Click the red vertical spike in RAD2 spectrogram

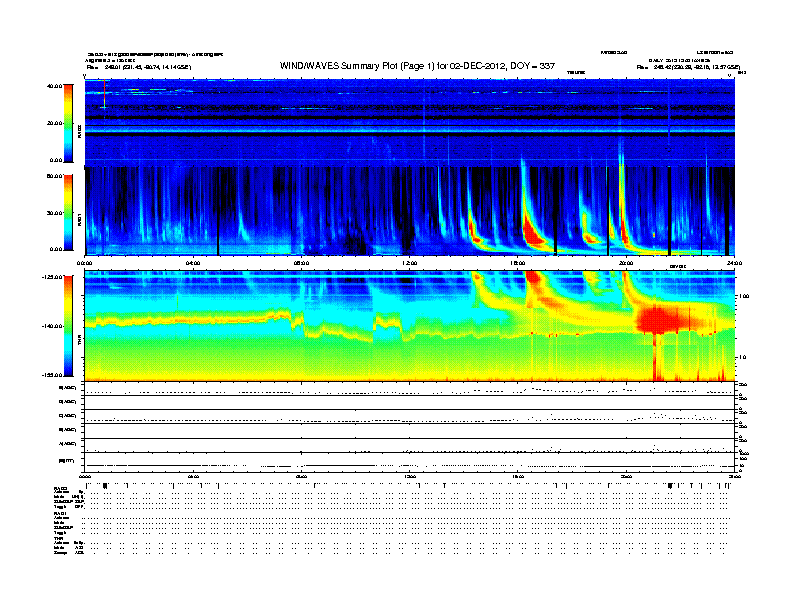[105, 93]
